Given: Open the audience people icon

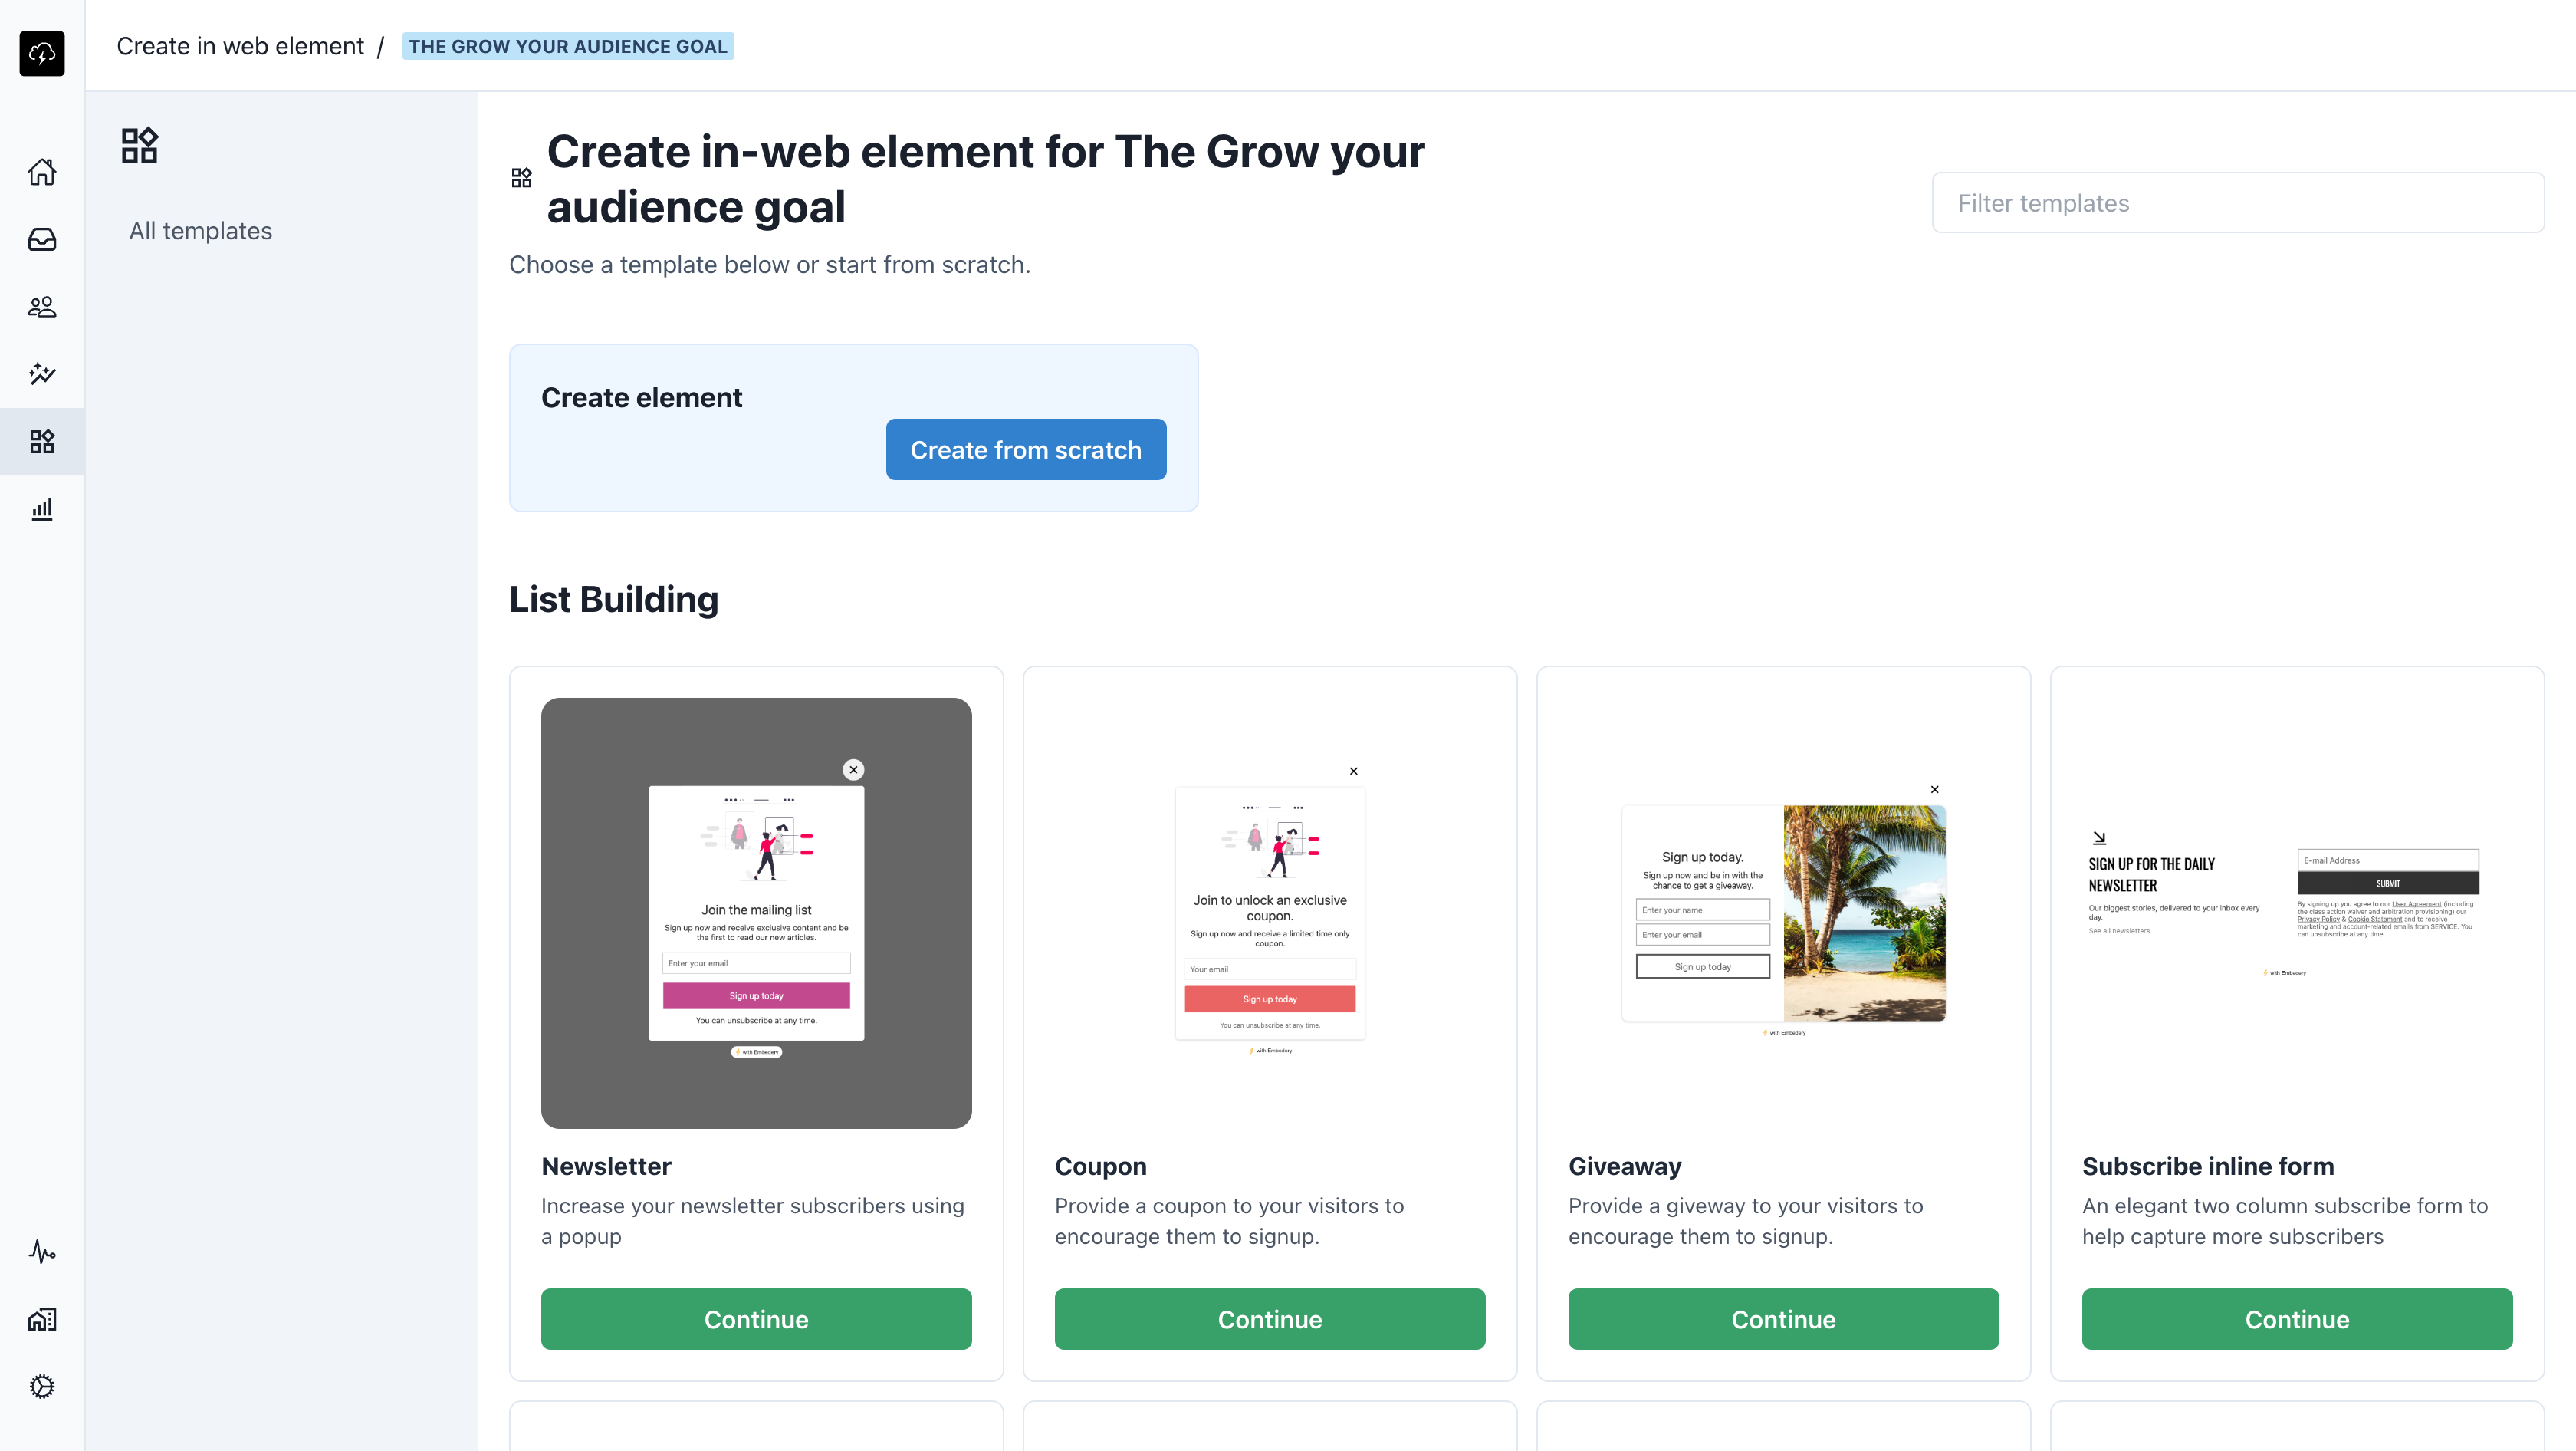Looking at the screenshot, I should pyautogui.click(x=42, y=307).
